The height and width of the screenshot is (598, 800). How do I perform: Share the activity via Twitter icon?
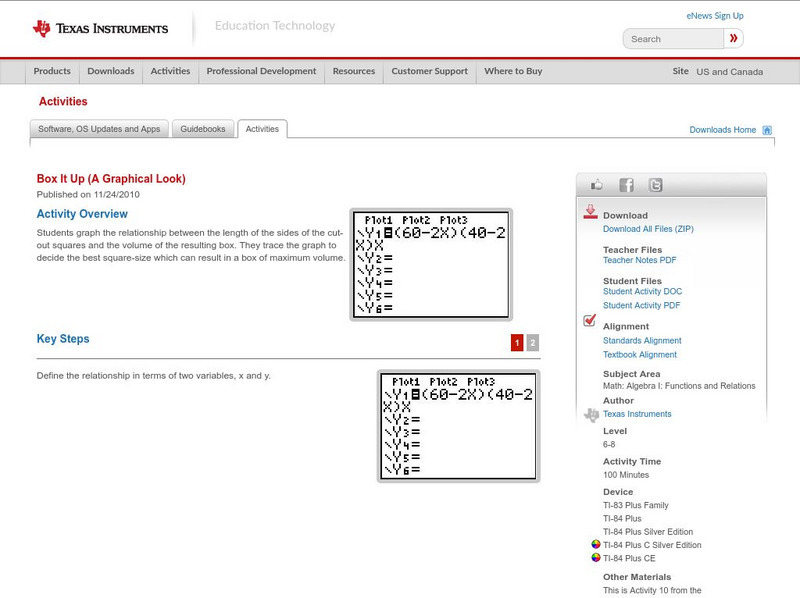click(x=655, y=185)
